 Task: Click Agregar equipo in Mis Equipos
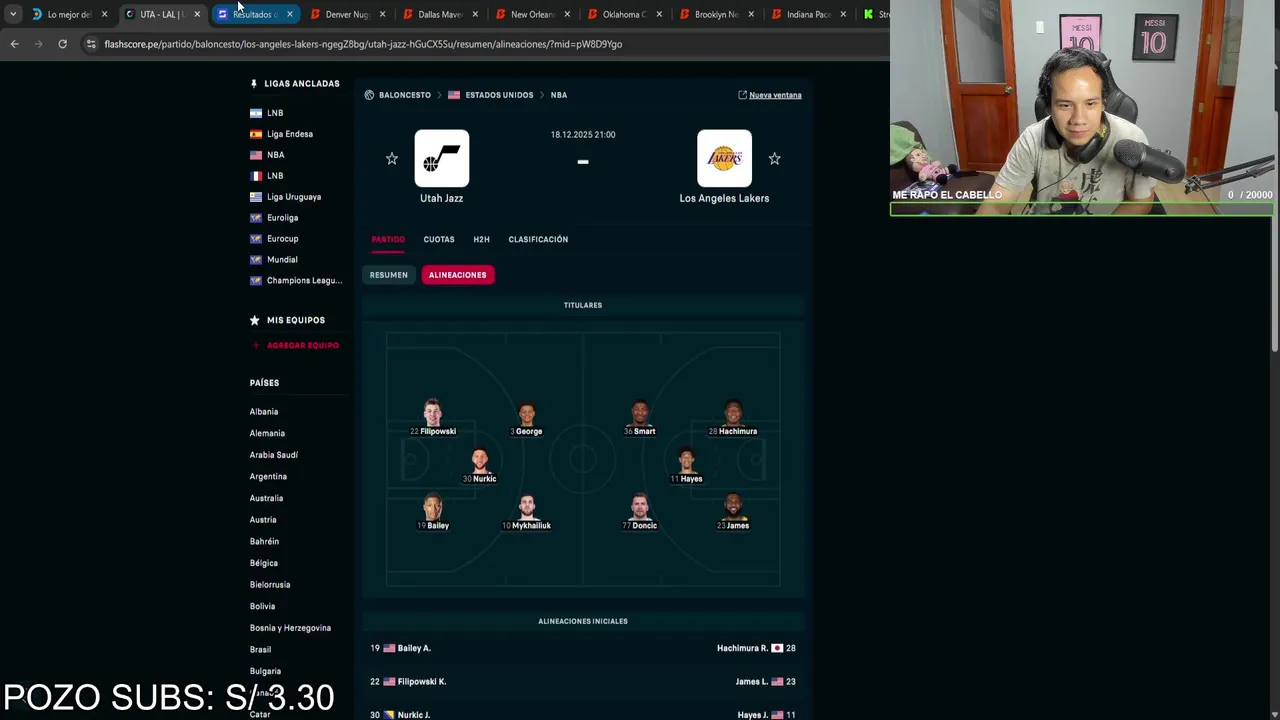pos(296,345)
